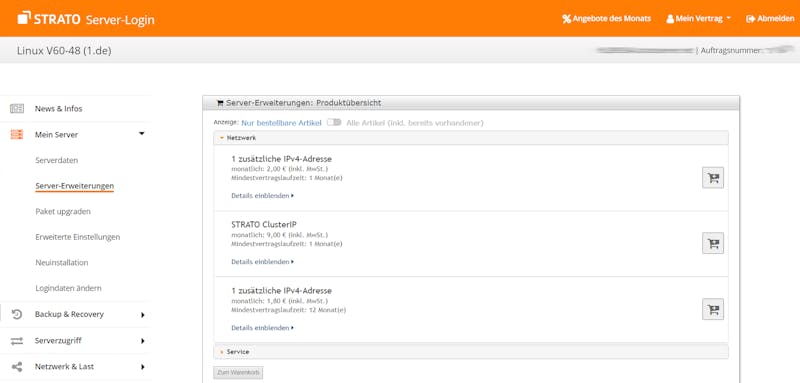Add STRATO ClusterIP to cart
This screenshot has height=383, width=800.
pos(713,243)
